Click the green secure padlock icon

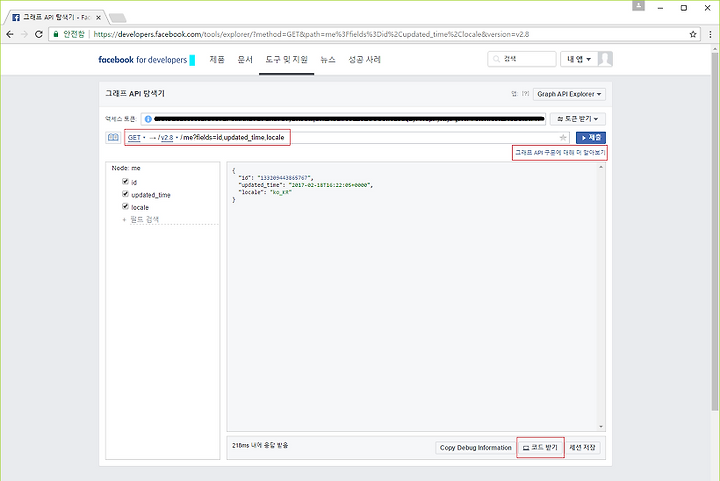pyautogui.click(x=56, y=34)
